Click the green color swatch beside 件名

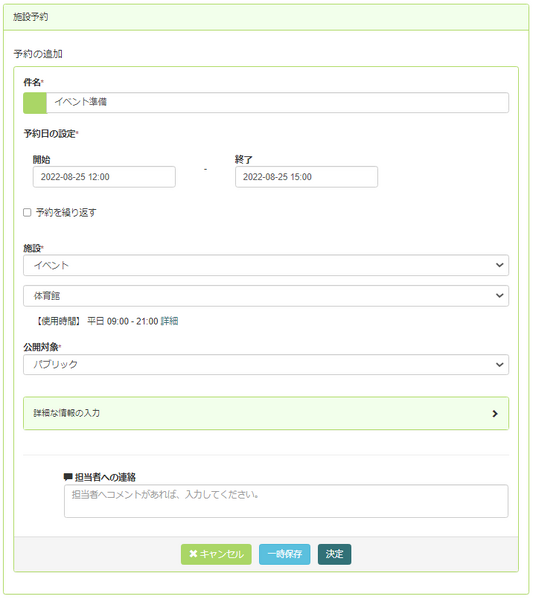tap(35, 103)
